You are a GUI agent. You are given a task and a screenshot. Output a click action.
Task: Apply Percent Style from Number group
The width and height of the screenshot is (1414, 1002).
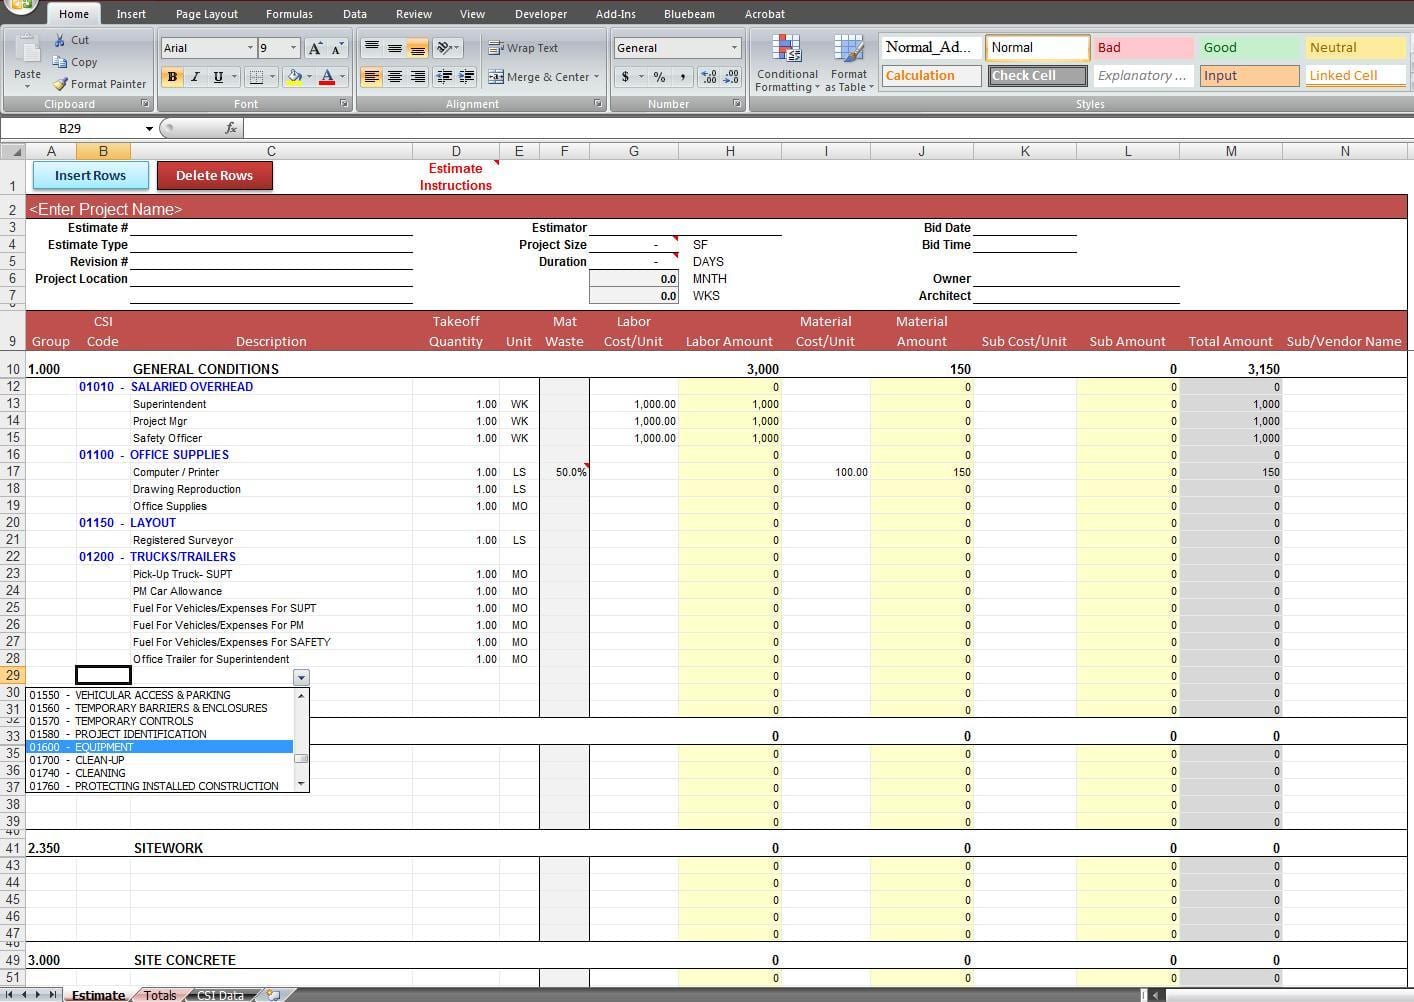659,77
